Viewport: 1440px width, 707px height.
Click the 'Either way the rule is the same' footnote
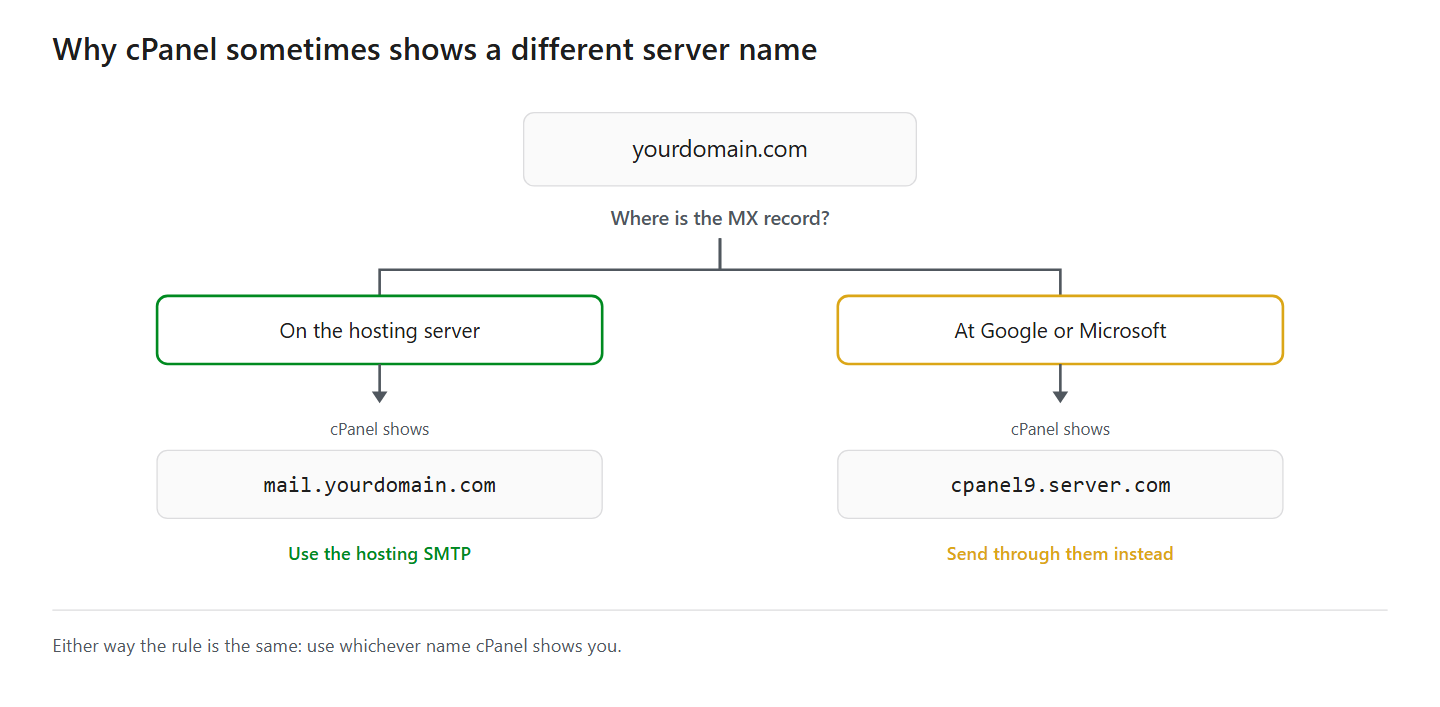tap(337, 646)
